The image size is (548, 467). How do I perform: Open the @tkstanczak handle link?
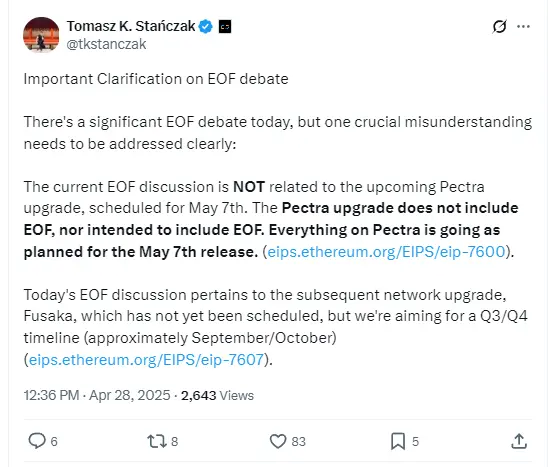point(106,44)
